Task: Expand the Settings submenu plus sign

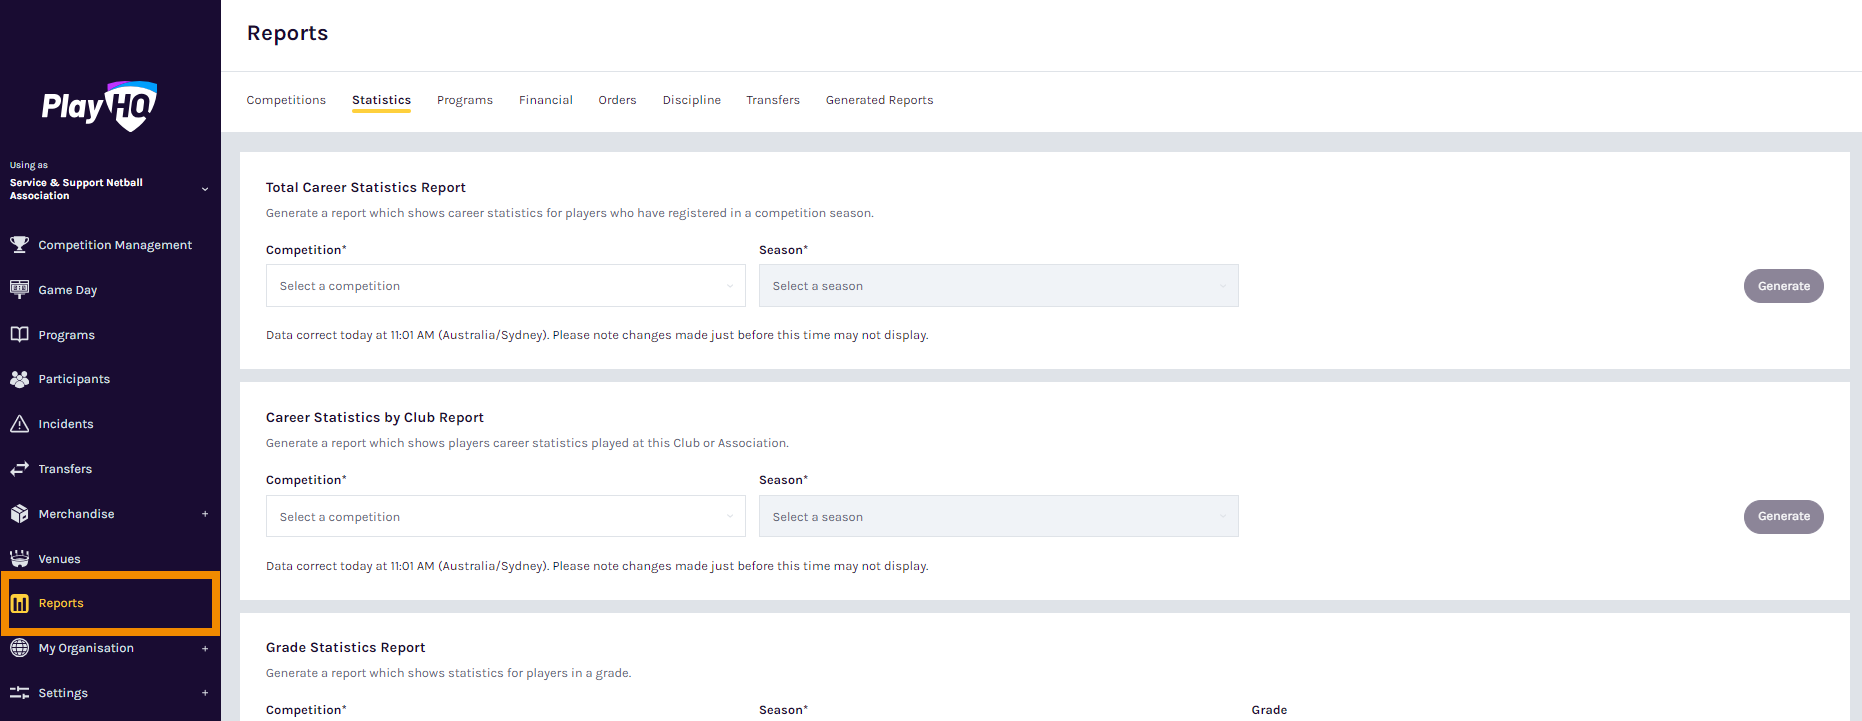Action: tap(205, 693)
